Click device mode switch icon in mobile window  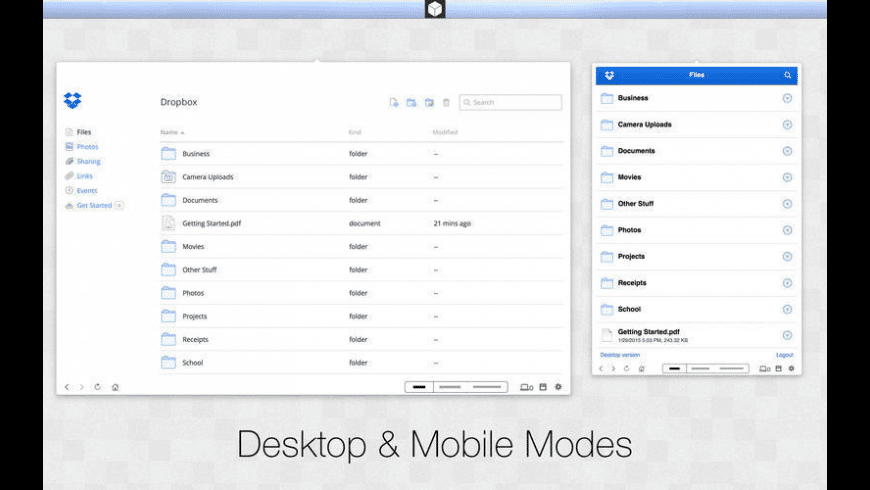point(765,368)
